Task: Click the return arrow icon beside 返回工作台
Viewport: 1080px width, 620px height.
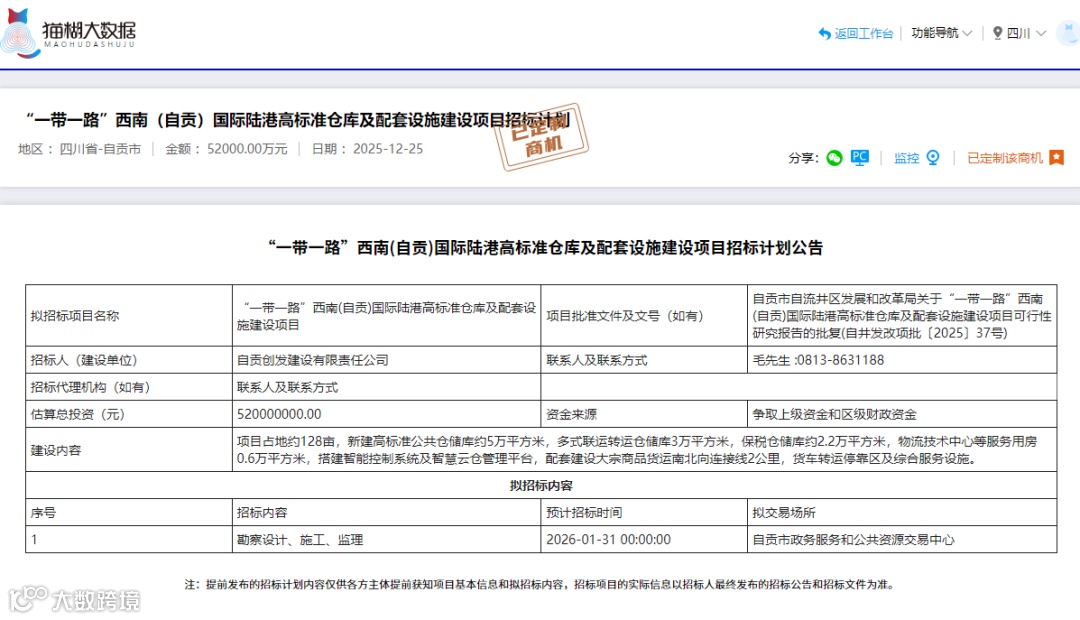Action: tap(824, 33)
